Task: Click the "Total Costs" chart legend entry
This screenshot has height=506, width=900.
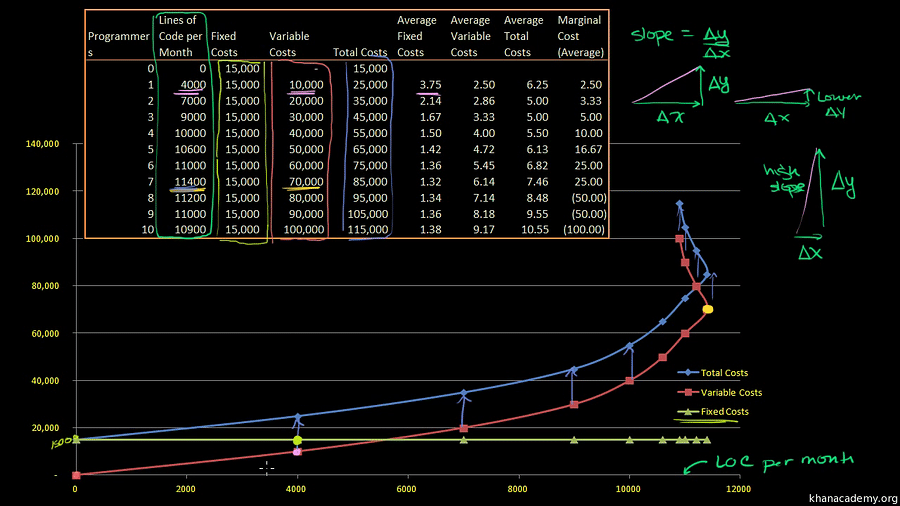Action: [713, 373]
